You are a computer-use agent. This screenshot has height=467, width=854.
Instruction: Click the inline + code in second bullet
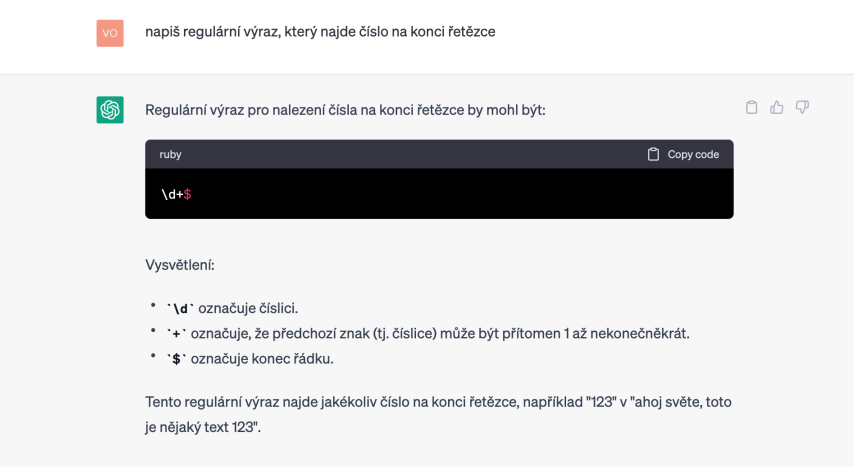(177, 334)
